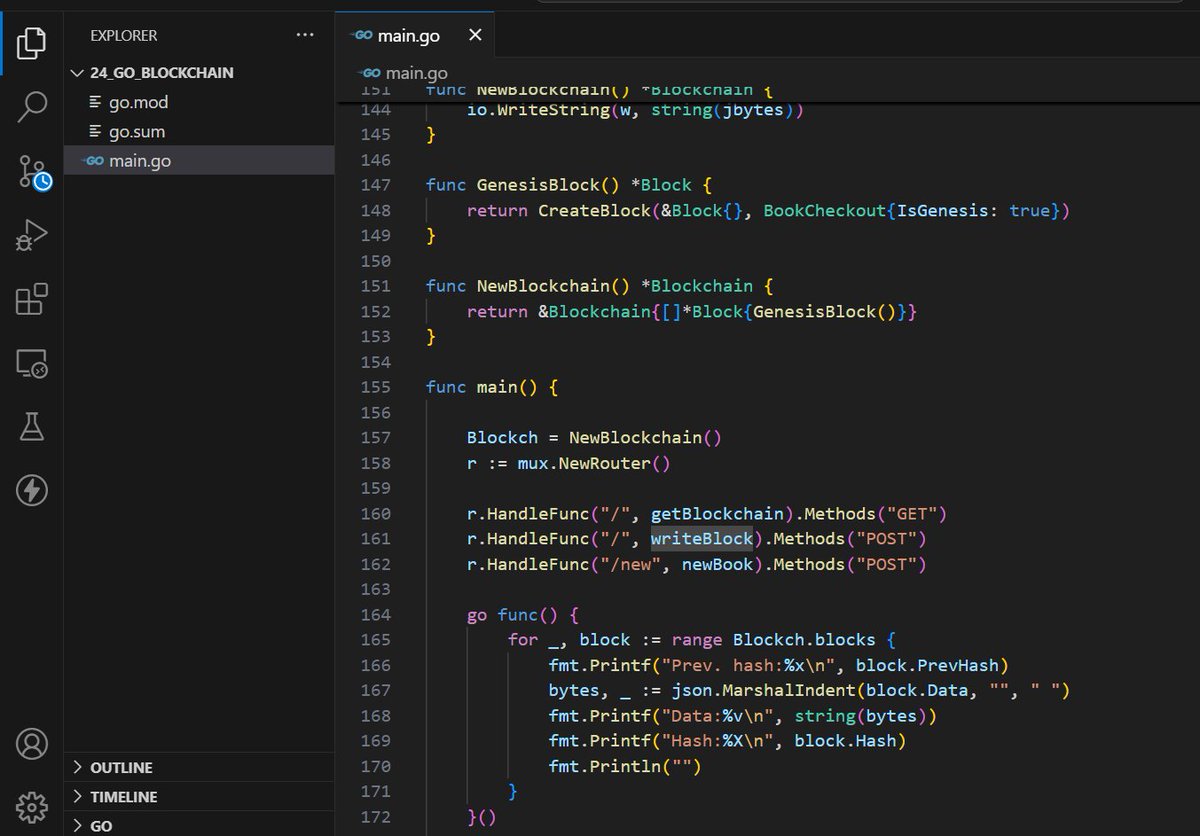
Task: Click fmt.Println on line 170
Action: pos(604,767)
